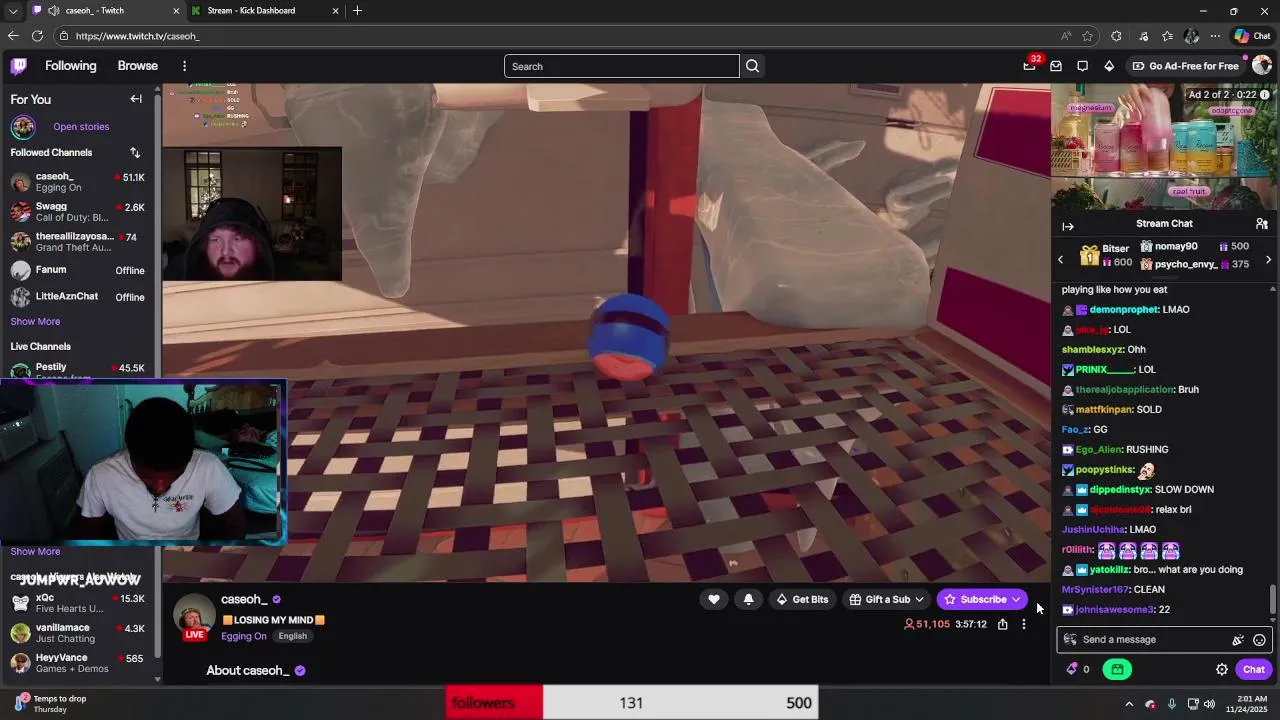This screenshot has width=1280, height=720.
Task: Click the English language tag
Action: pos(292,636)
